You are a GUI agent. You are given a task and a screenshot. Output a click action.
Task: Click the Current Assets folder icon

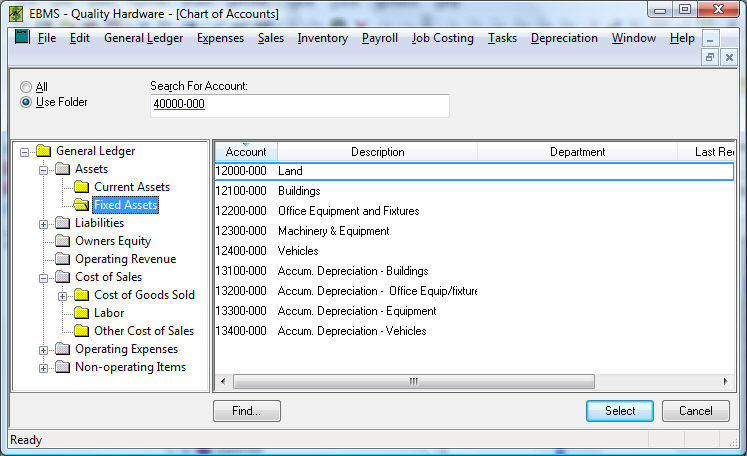[x=82, y=188]
